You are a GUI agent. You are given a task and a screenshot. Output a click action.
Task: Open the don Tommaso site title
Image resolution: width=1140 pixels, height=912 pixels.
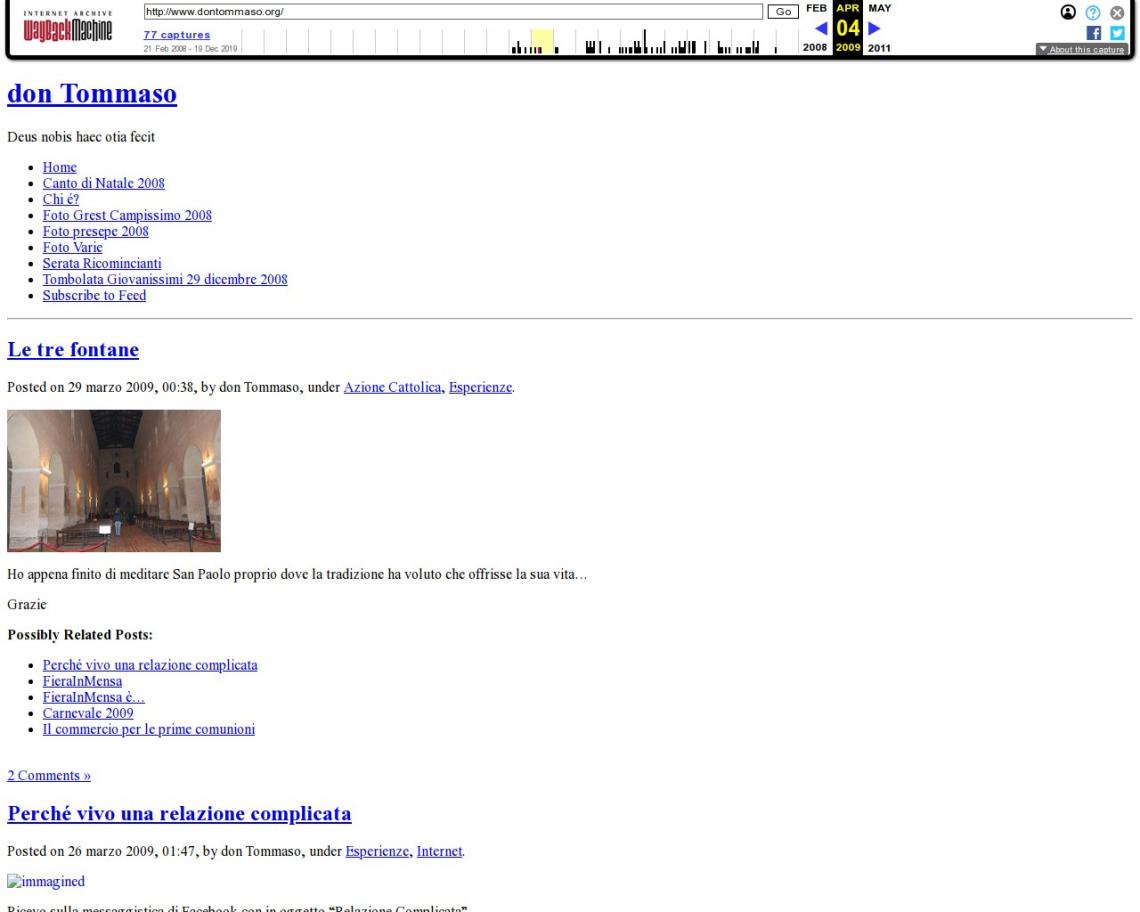[92, 94]
